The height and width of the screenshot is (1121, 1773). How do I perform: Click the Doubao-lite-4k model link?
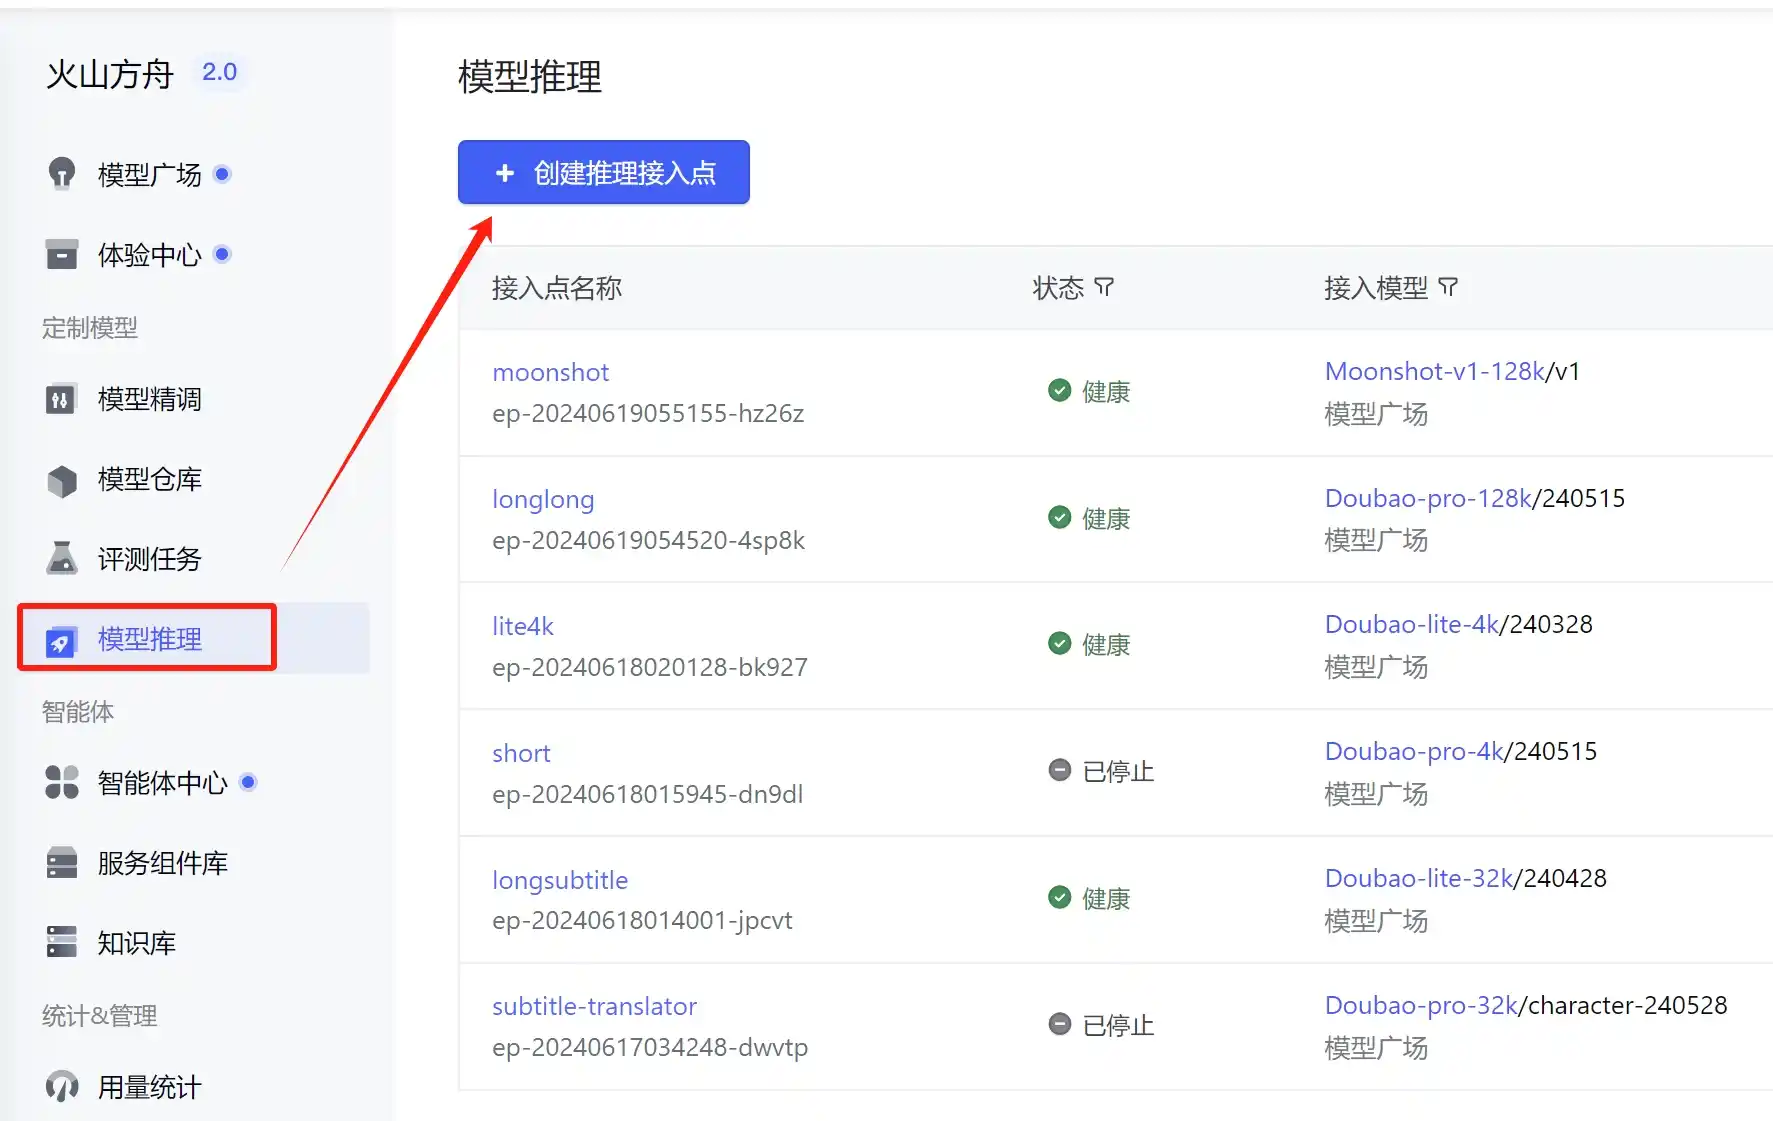[1412, 624]
